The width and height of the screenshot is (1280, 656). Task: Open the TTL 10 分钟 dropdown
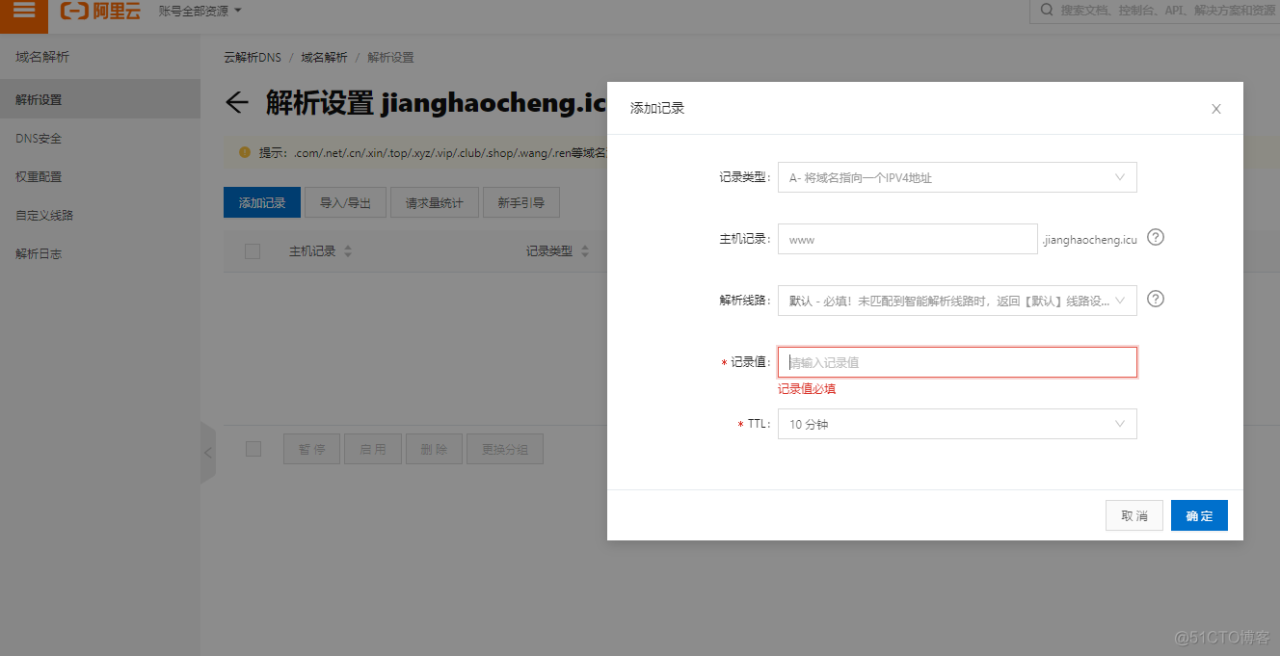point(957,424)
